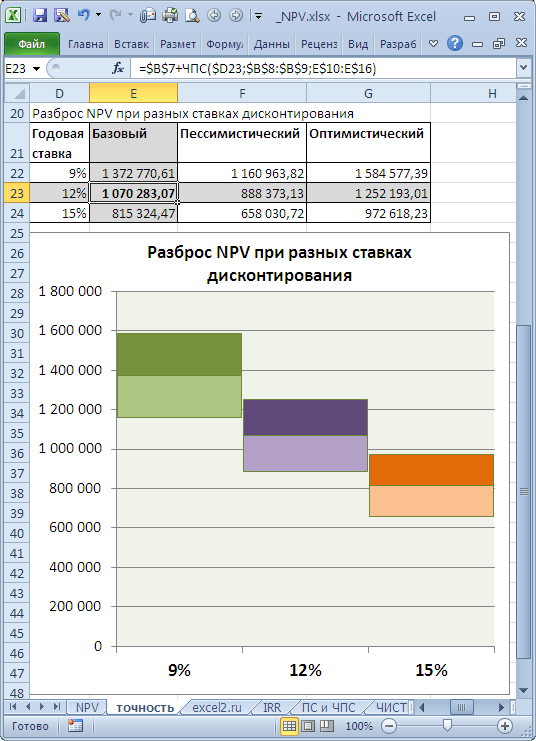The width and height of the screenshot is (536, 741).
Task: Select cell E23 with value 1 070 283,07
Action: 133,193
